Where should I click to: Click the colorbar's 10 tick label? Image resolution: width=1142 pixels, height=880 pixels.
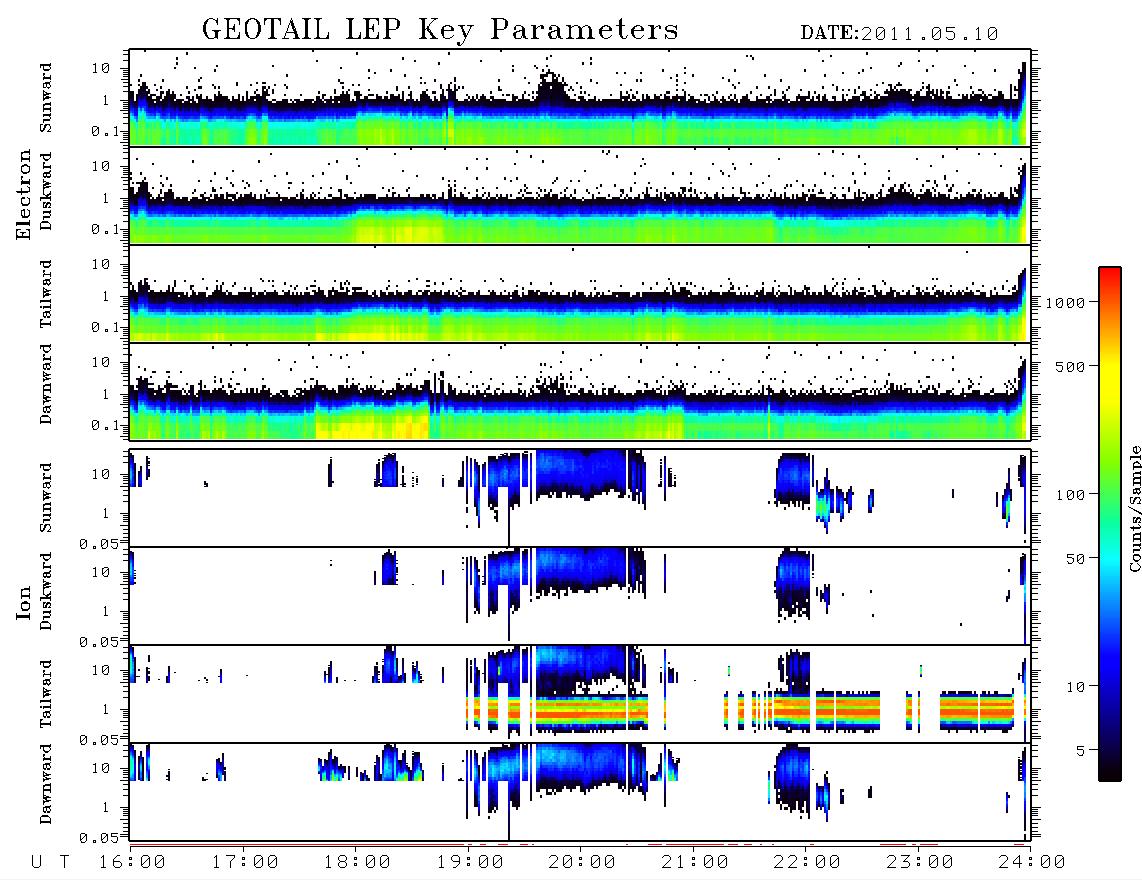1076,687
